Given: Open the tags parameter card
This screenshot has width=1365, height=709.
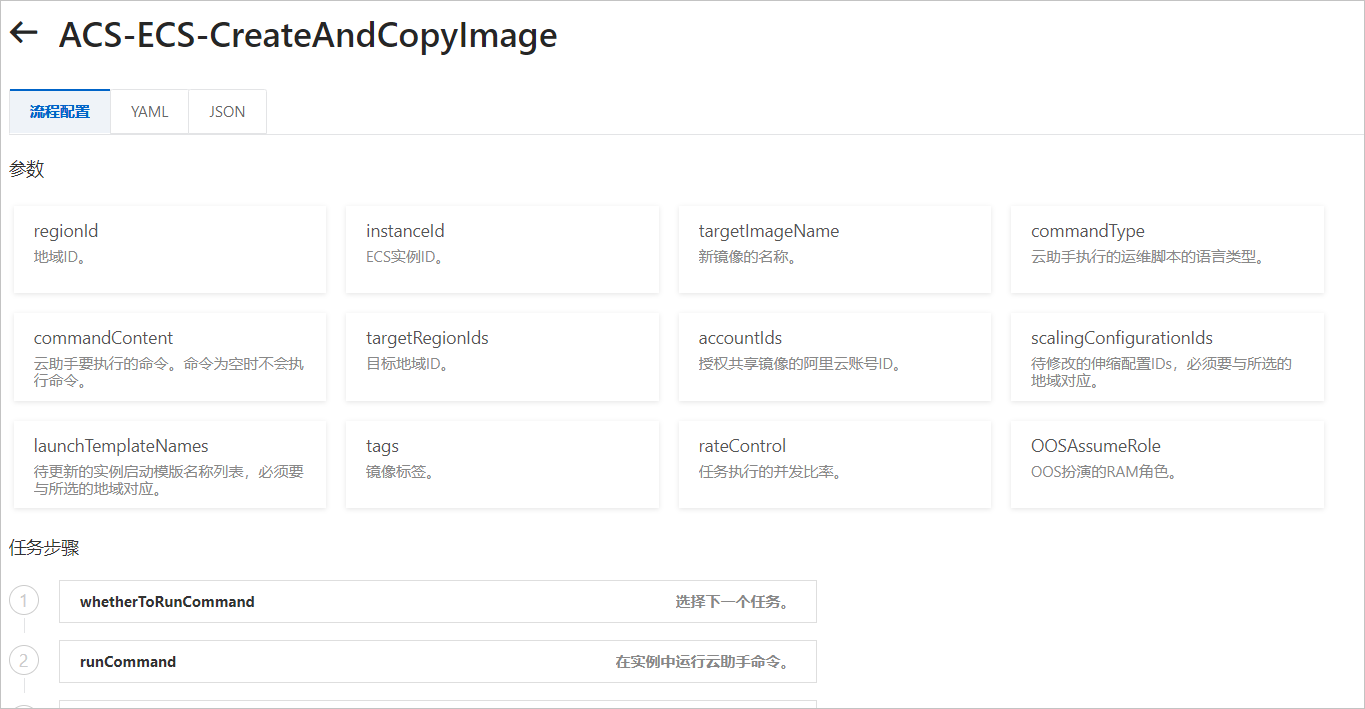Looking at the screenshot, I should [502, 465].
